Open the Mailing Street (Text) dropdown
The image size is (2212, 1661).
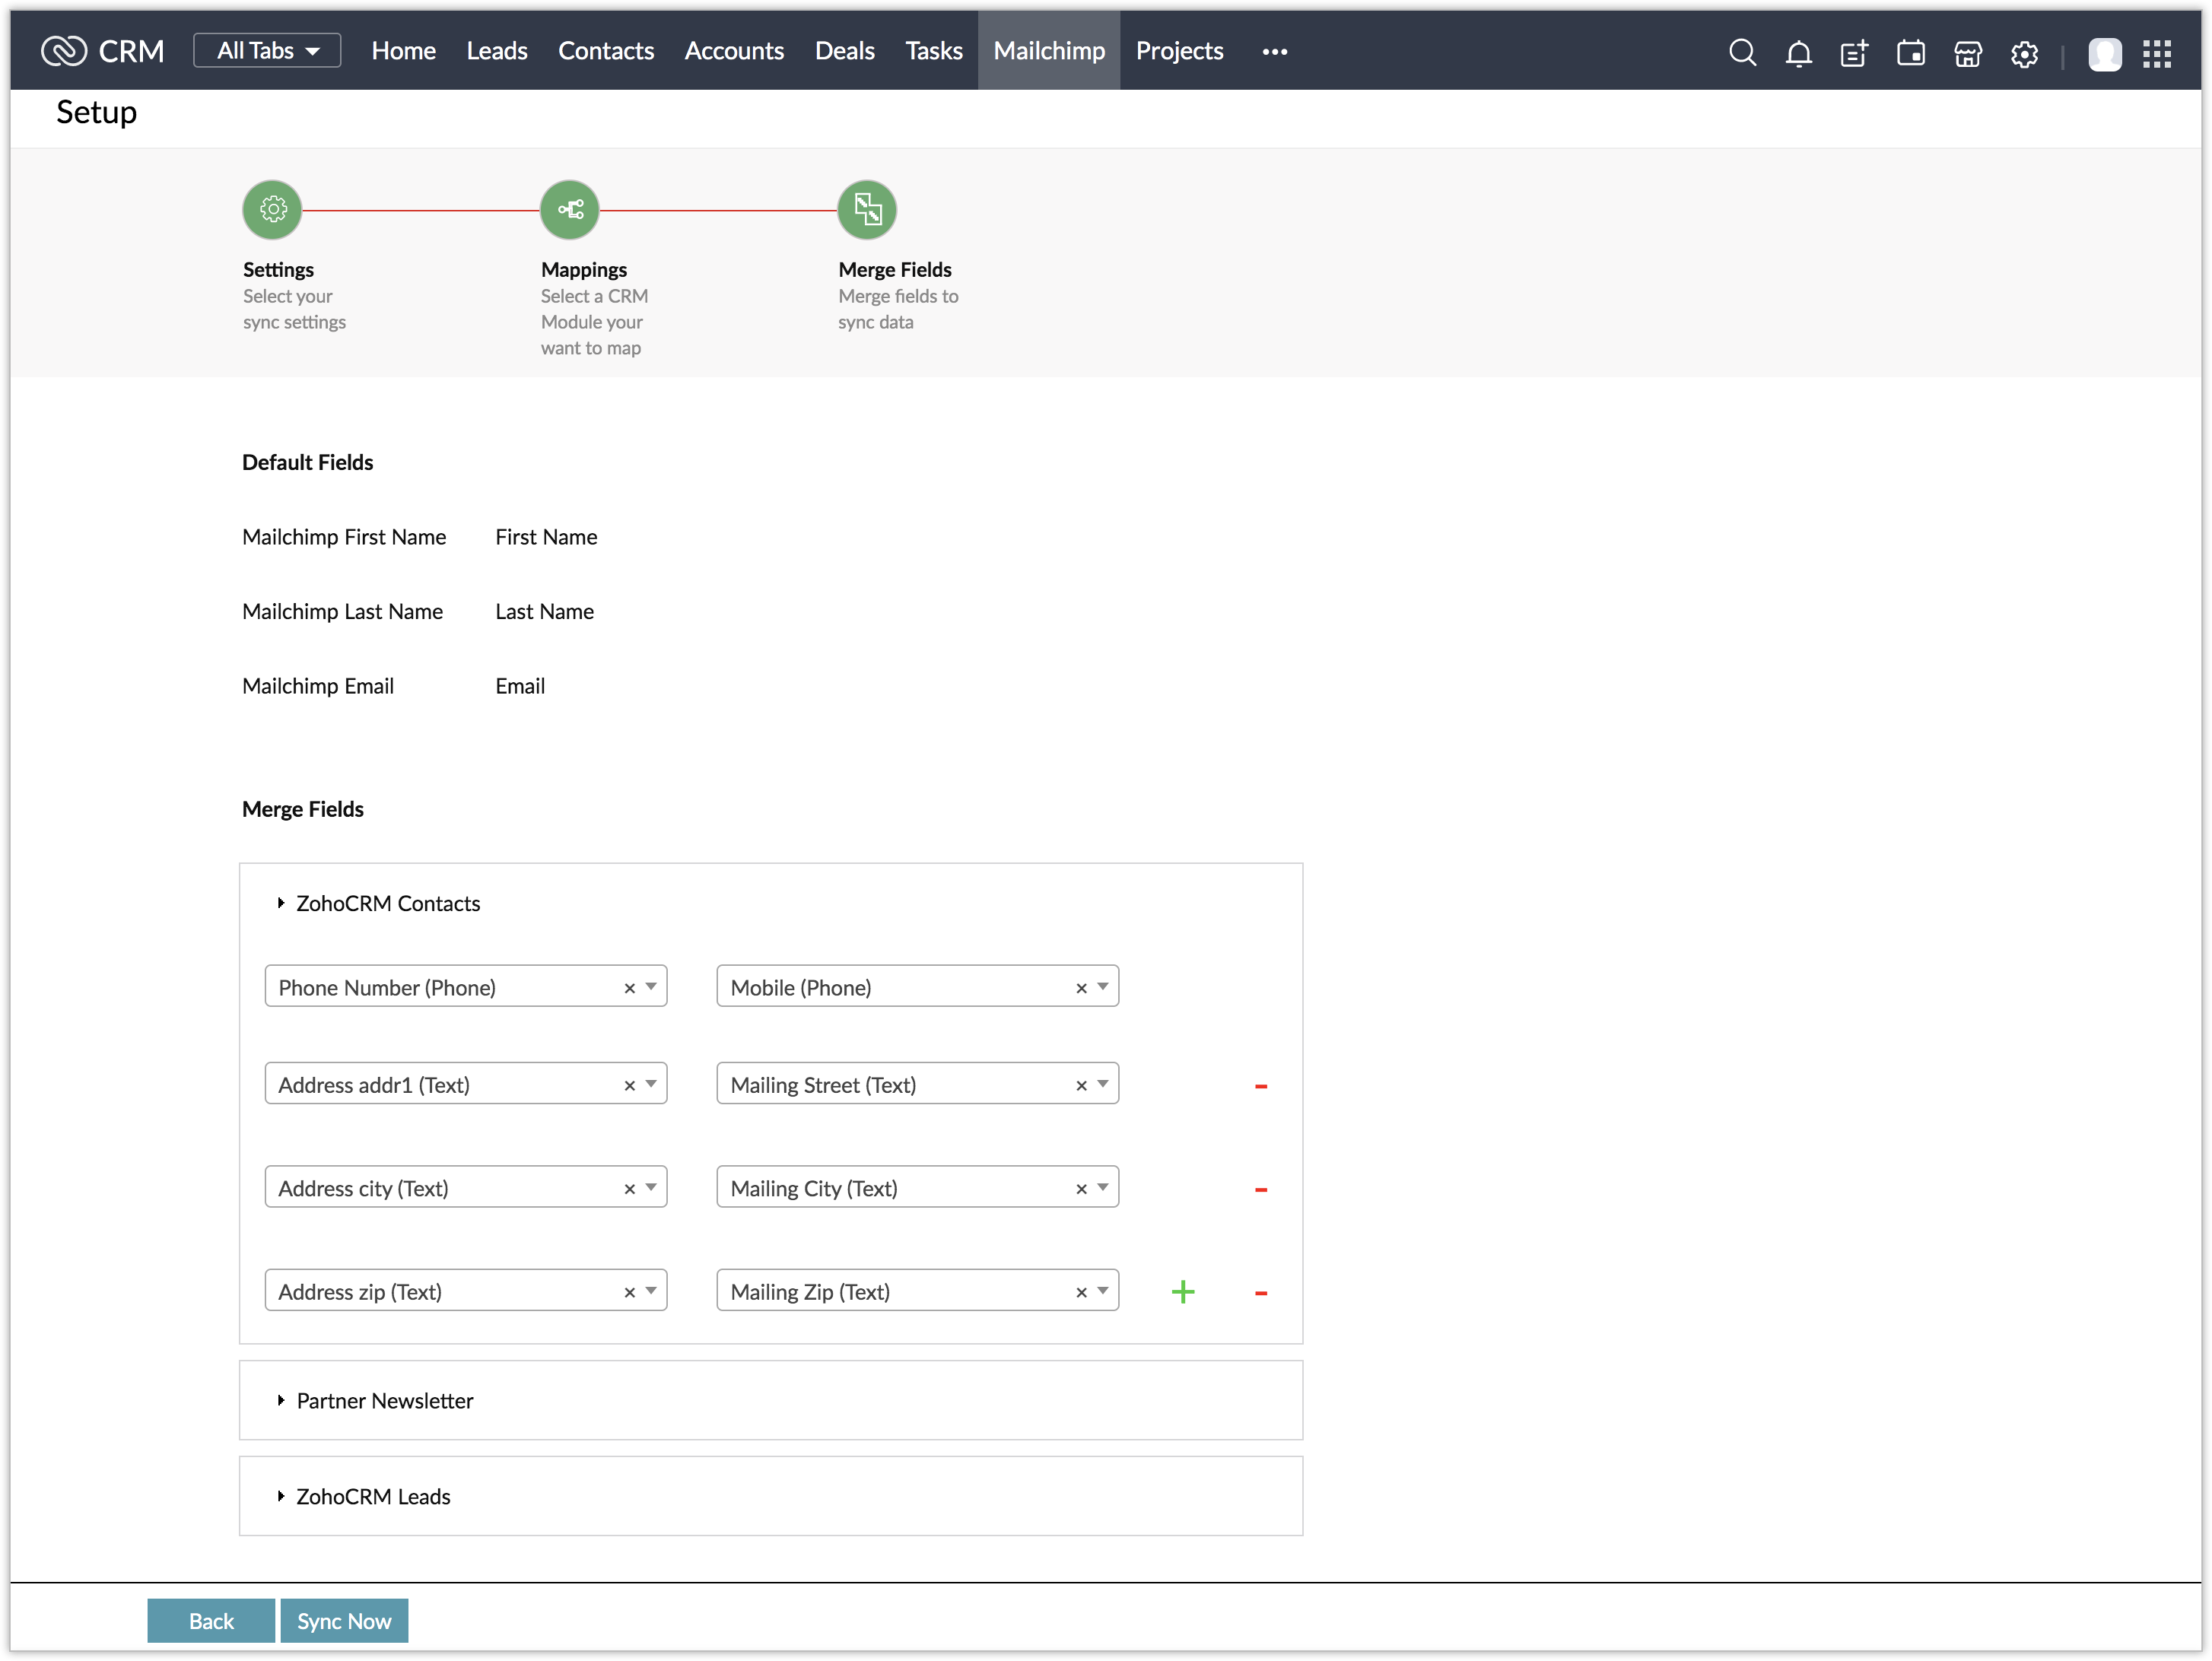pyautogui.click(x=1102, y=1084)
